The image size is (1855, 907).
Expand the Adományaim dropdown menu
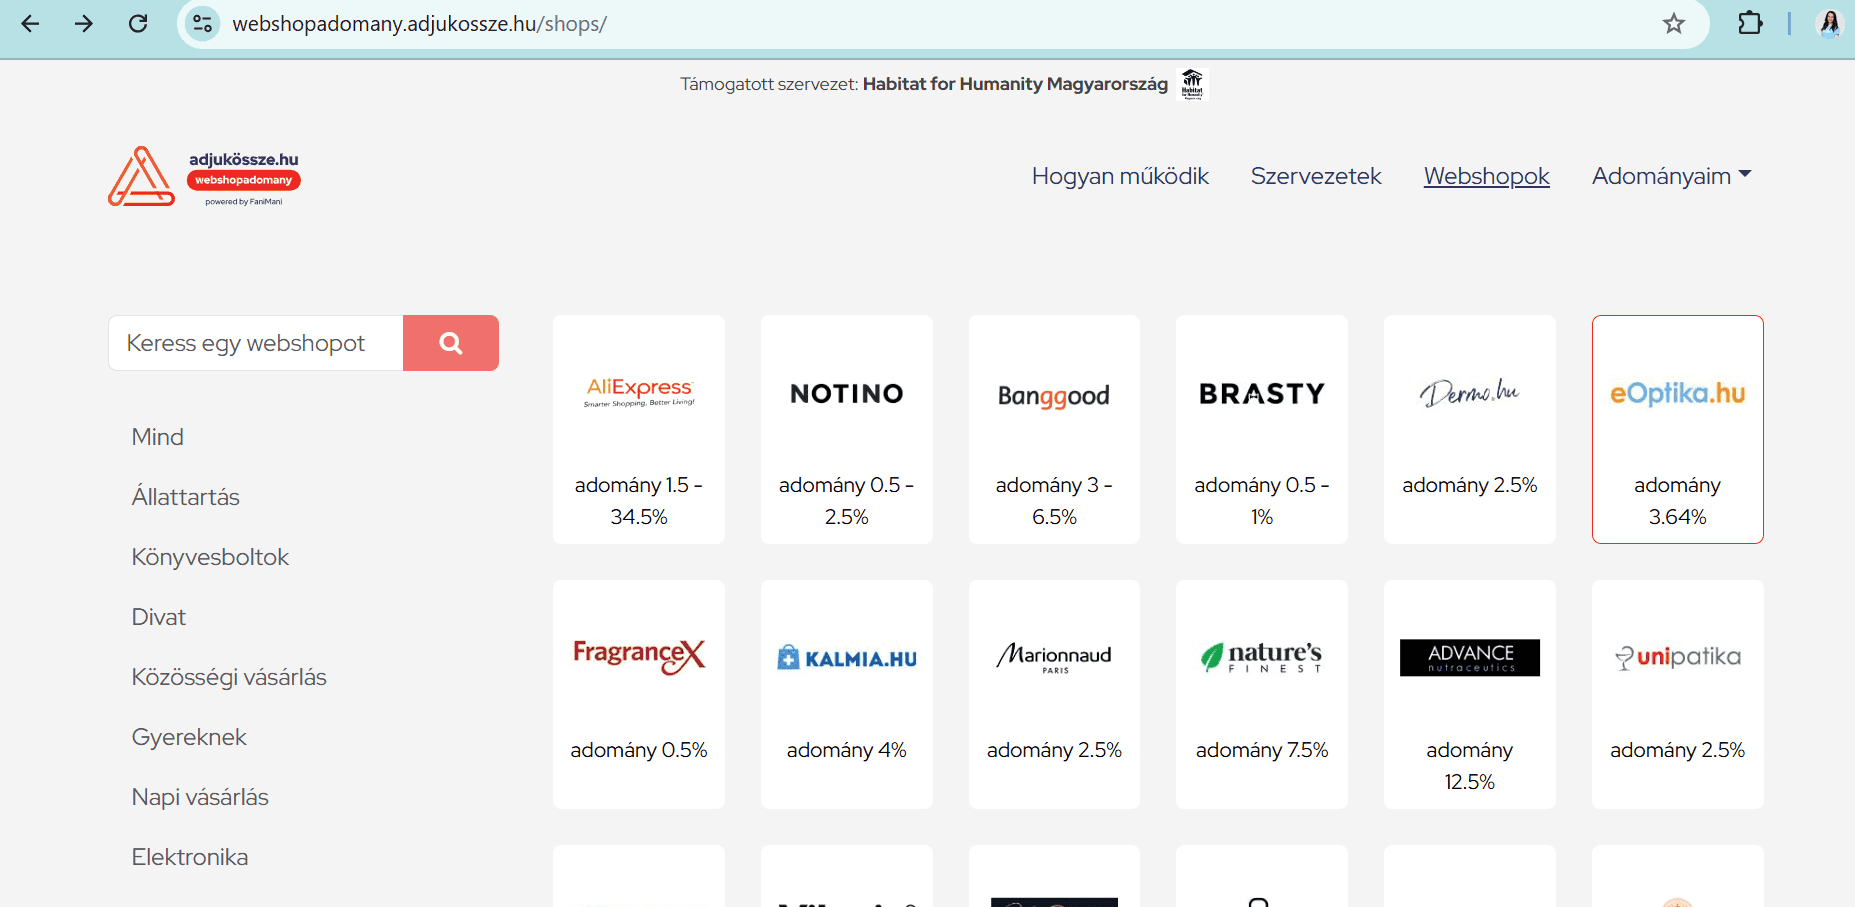1671,176
